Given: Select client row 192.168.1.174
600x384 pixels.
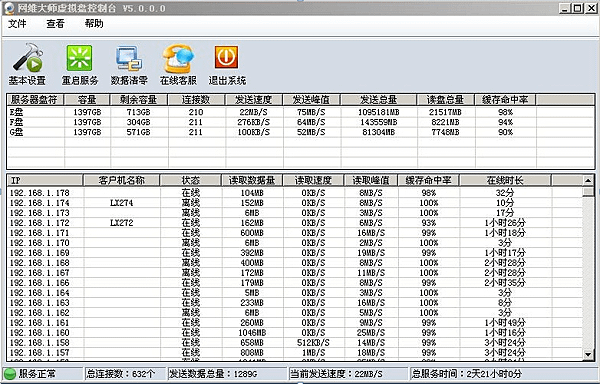Looking at the screenshot, I should click(295, 203).
